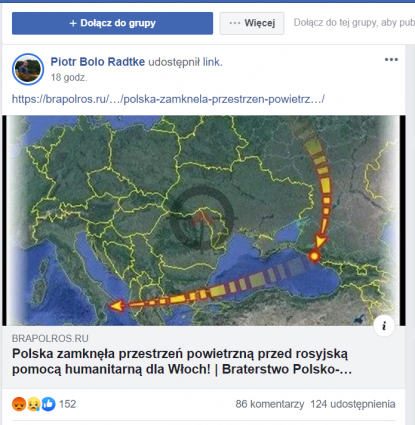Click the "Dołącz do grupy" join button
Screen dimensions: 415x425
tap(112, 23)
